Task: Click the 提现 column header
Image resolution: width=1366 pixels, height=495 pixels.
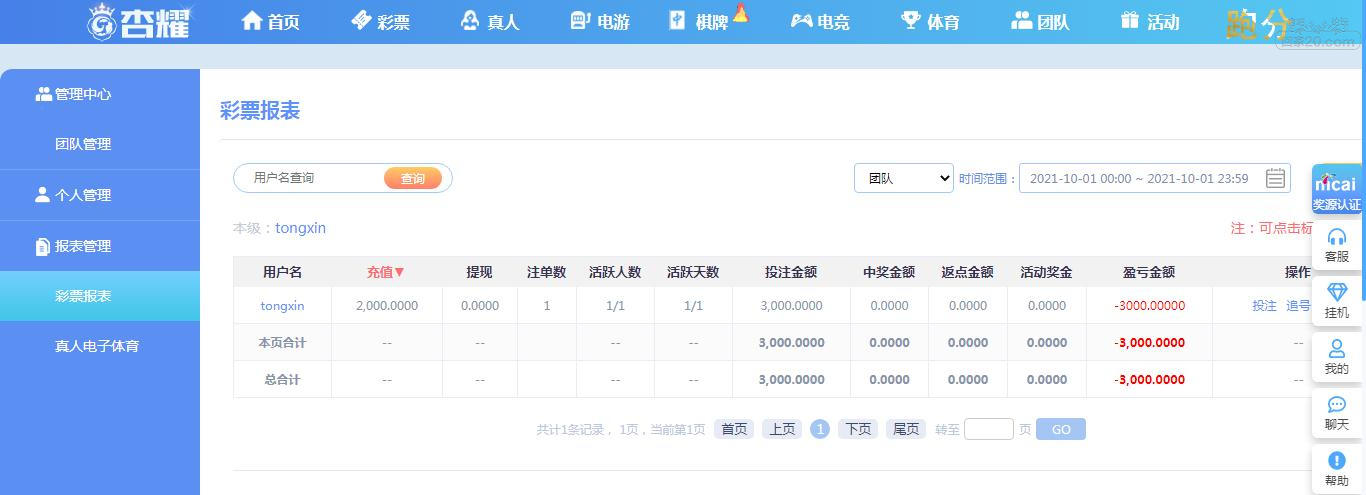Action: point(479,272)
